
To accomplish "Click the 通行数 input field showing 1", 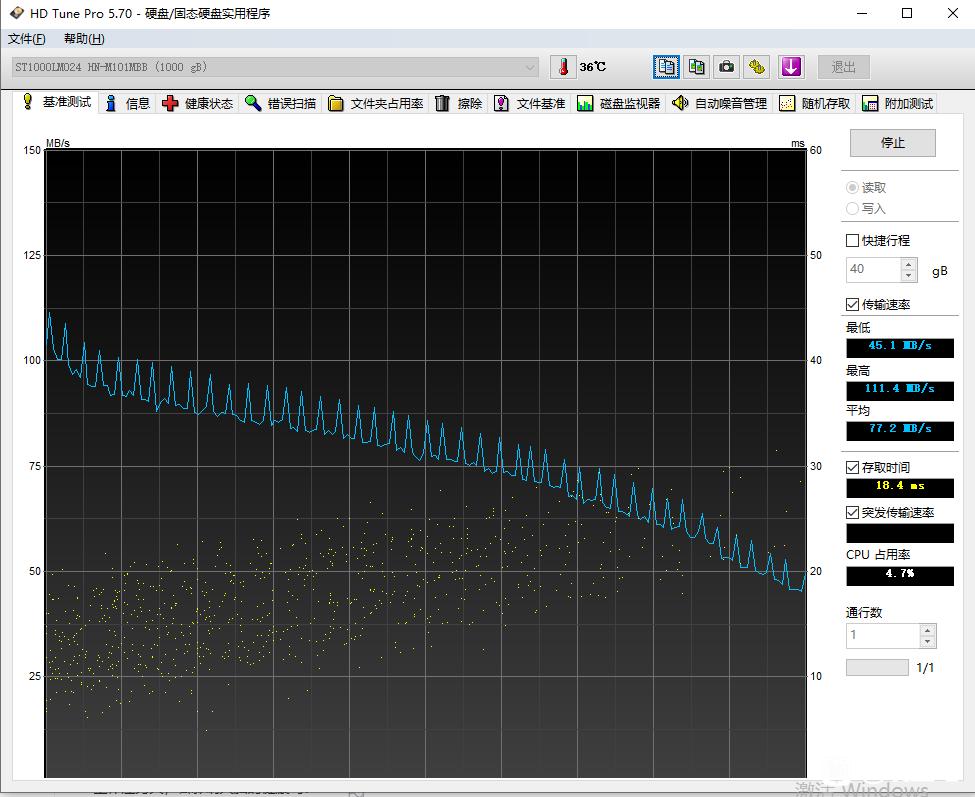I will coord(882,635).
